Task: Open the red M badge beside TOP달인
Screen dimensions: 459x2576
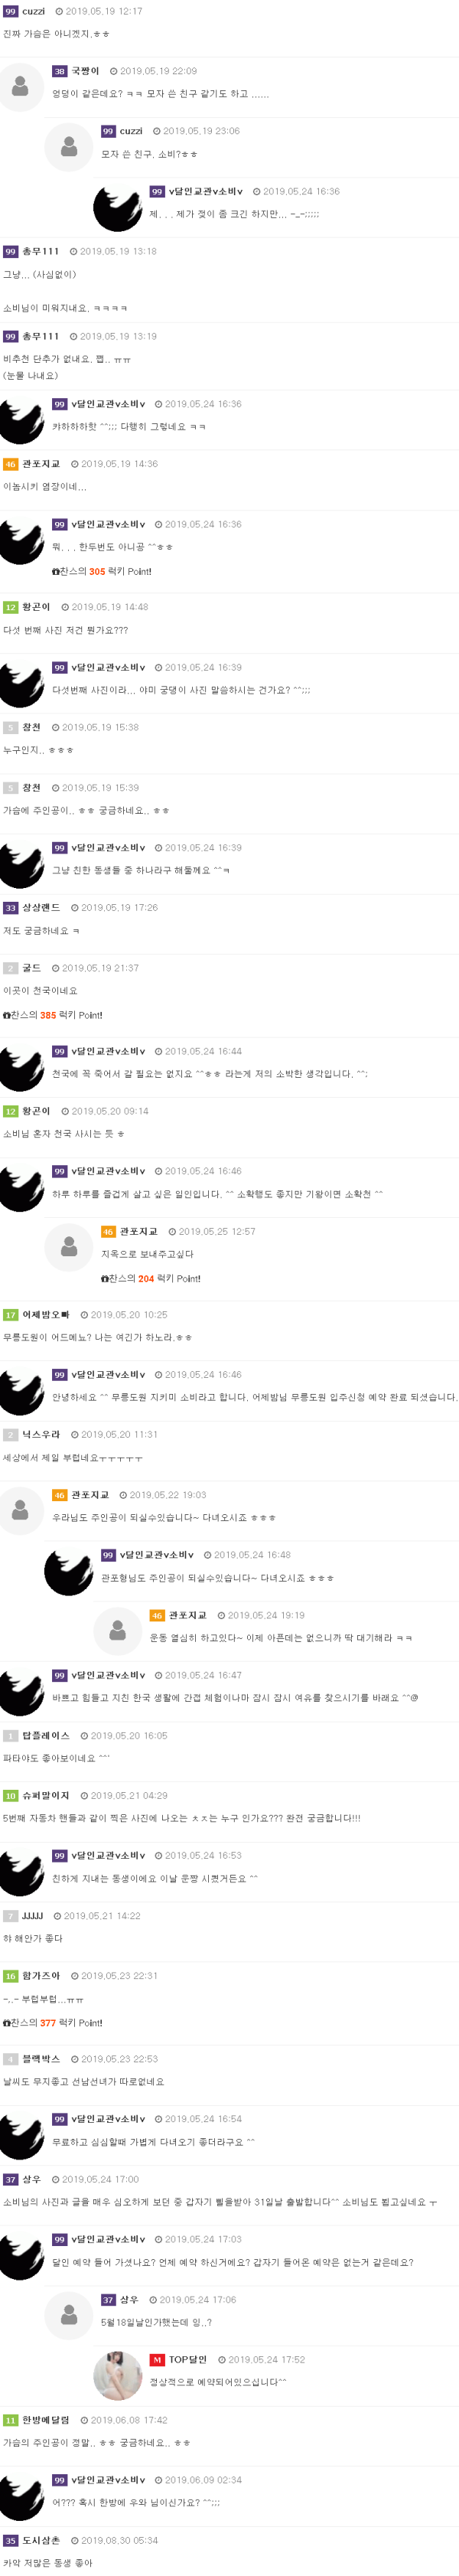Action: coord(156,2360)
